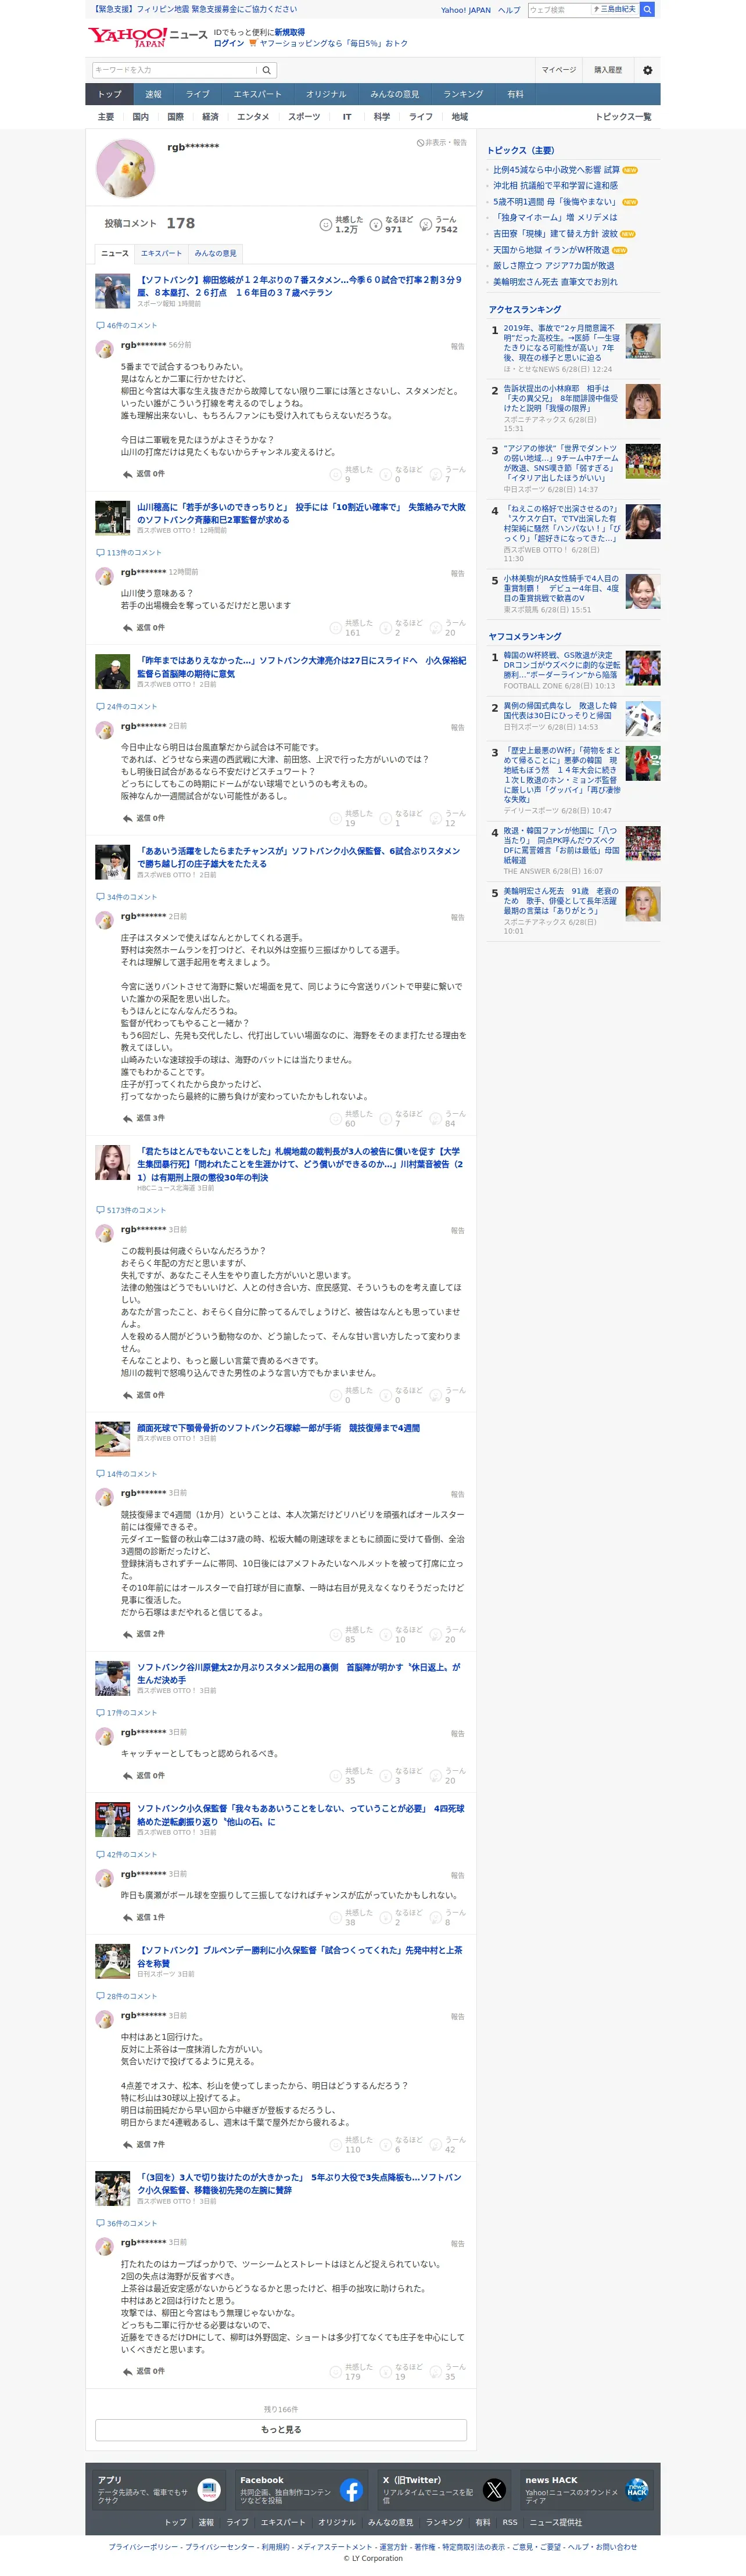This screenshot has height=2576, width=746.
Task: Open the 顔面死球で下顎骨骨折 石塚綾一郎 article
Action: click(x=278, y=1429)
